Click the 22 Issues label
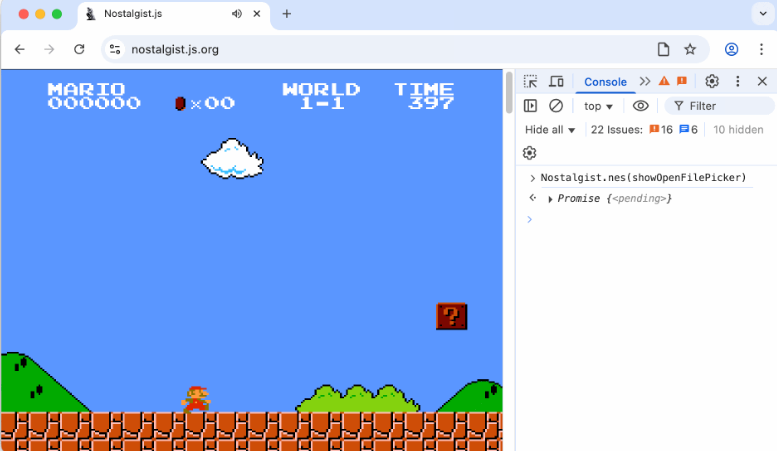Image resolution: width=777 pixels, height=451 pixels. coord(616,130)
